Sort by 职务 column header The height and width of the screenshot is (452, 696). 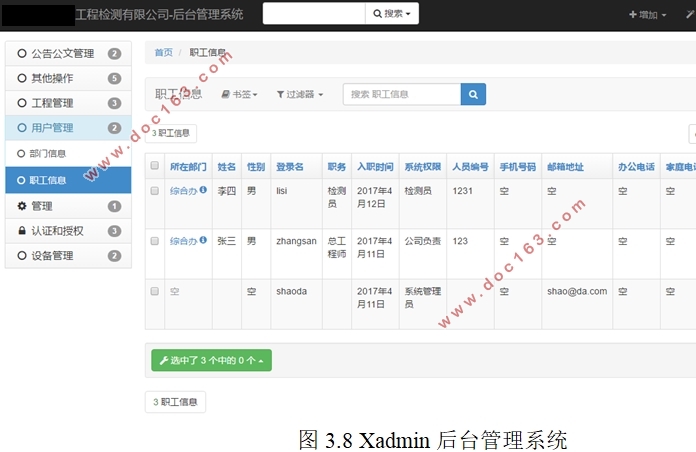coord(336,167)
